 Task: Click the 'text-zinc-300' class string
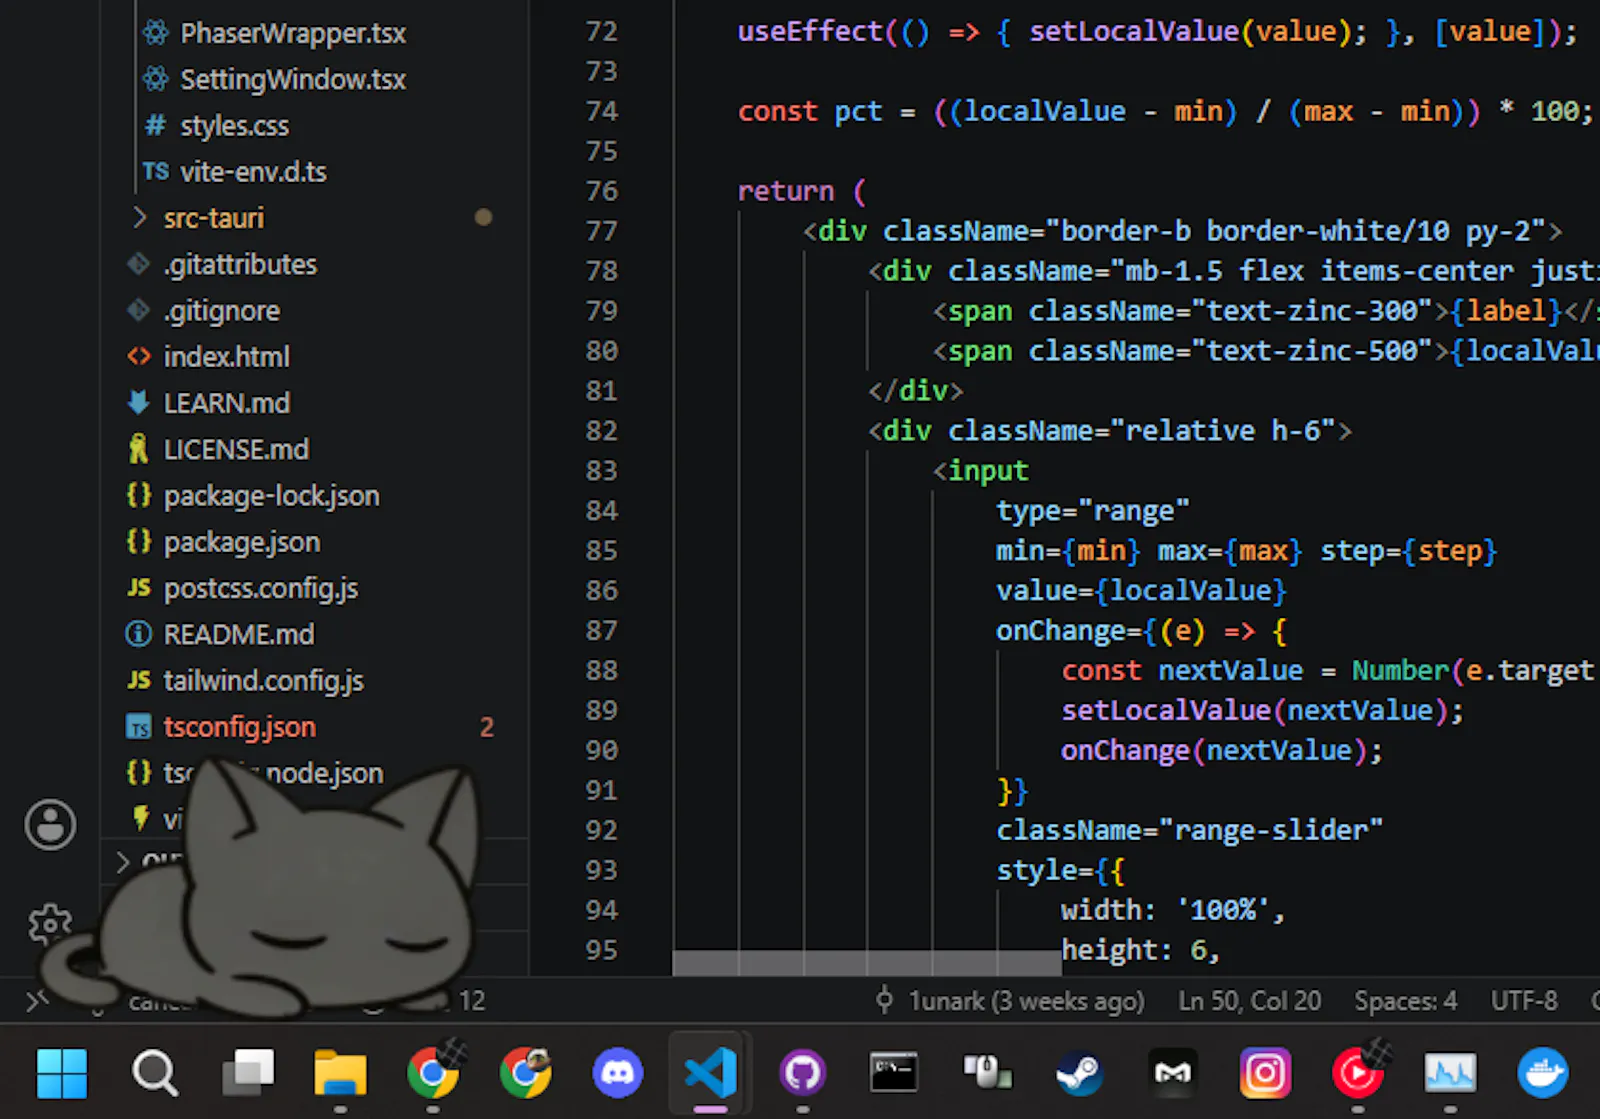pos(1313,310)
